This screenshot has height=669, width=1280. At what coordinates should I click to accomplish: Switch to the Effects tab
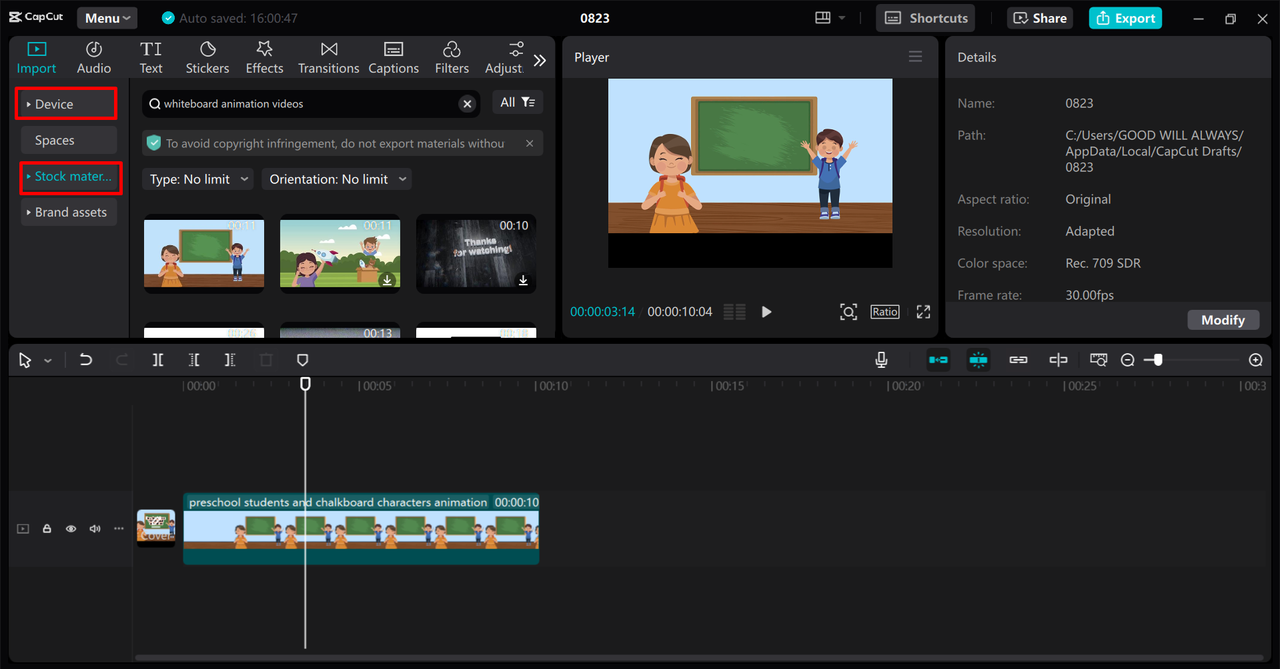[x=264, y=58]
